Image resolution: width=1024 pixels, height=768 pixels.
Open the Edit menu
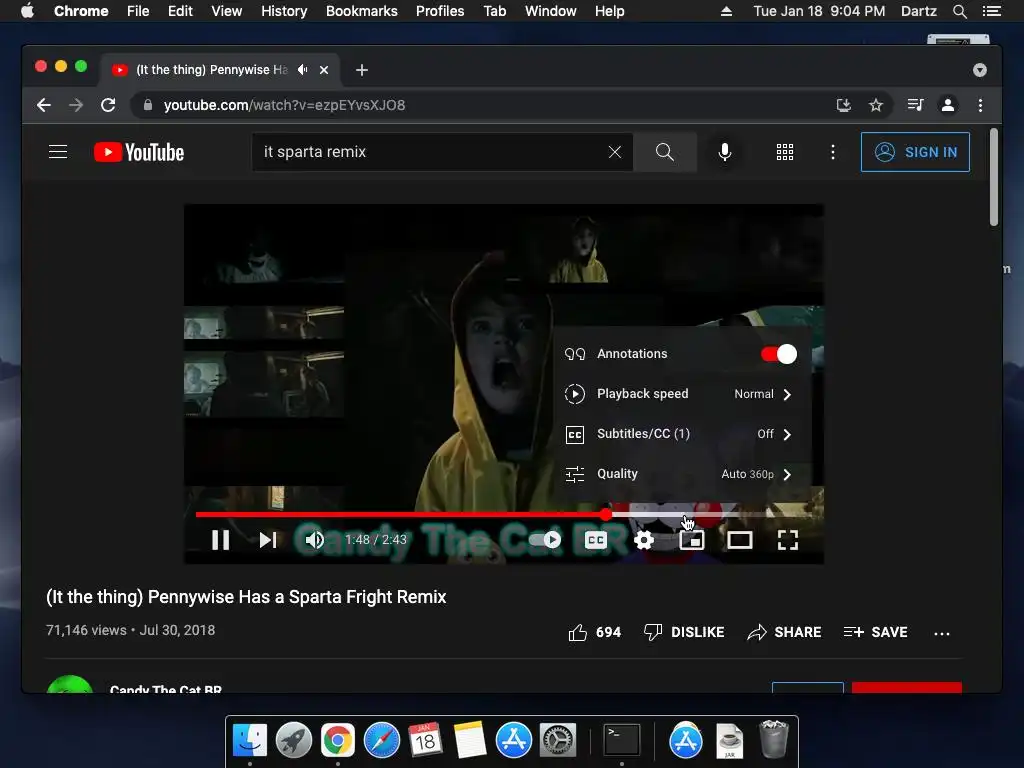click(x=180, y=11)
